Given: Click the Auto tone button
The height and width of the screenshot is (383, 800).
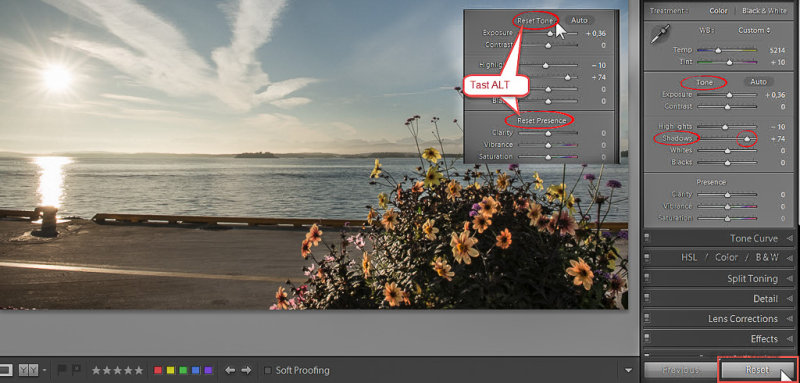Looking at the screenshot, I should pyautogui.click(x=758, y=82).
